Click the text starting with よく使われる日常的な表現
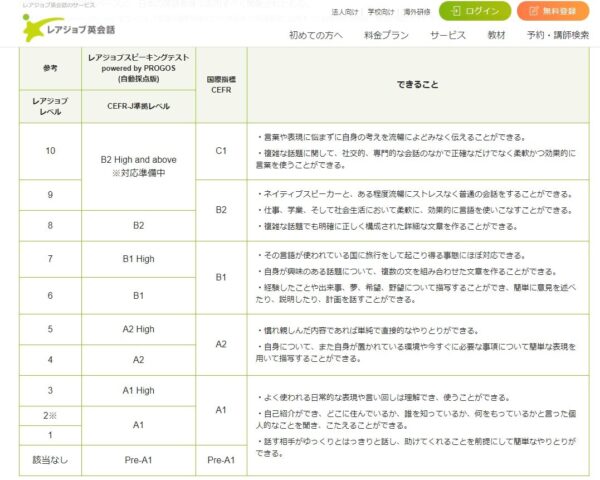Screen dimensions: 600x480 [x=383, y=398]
